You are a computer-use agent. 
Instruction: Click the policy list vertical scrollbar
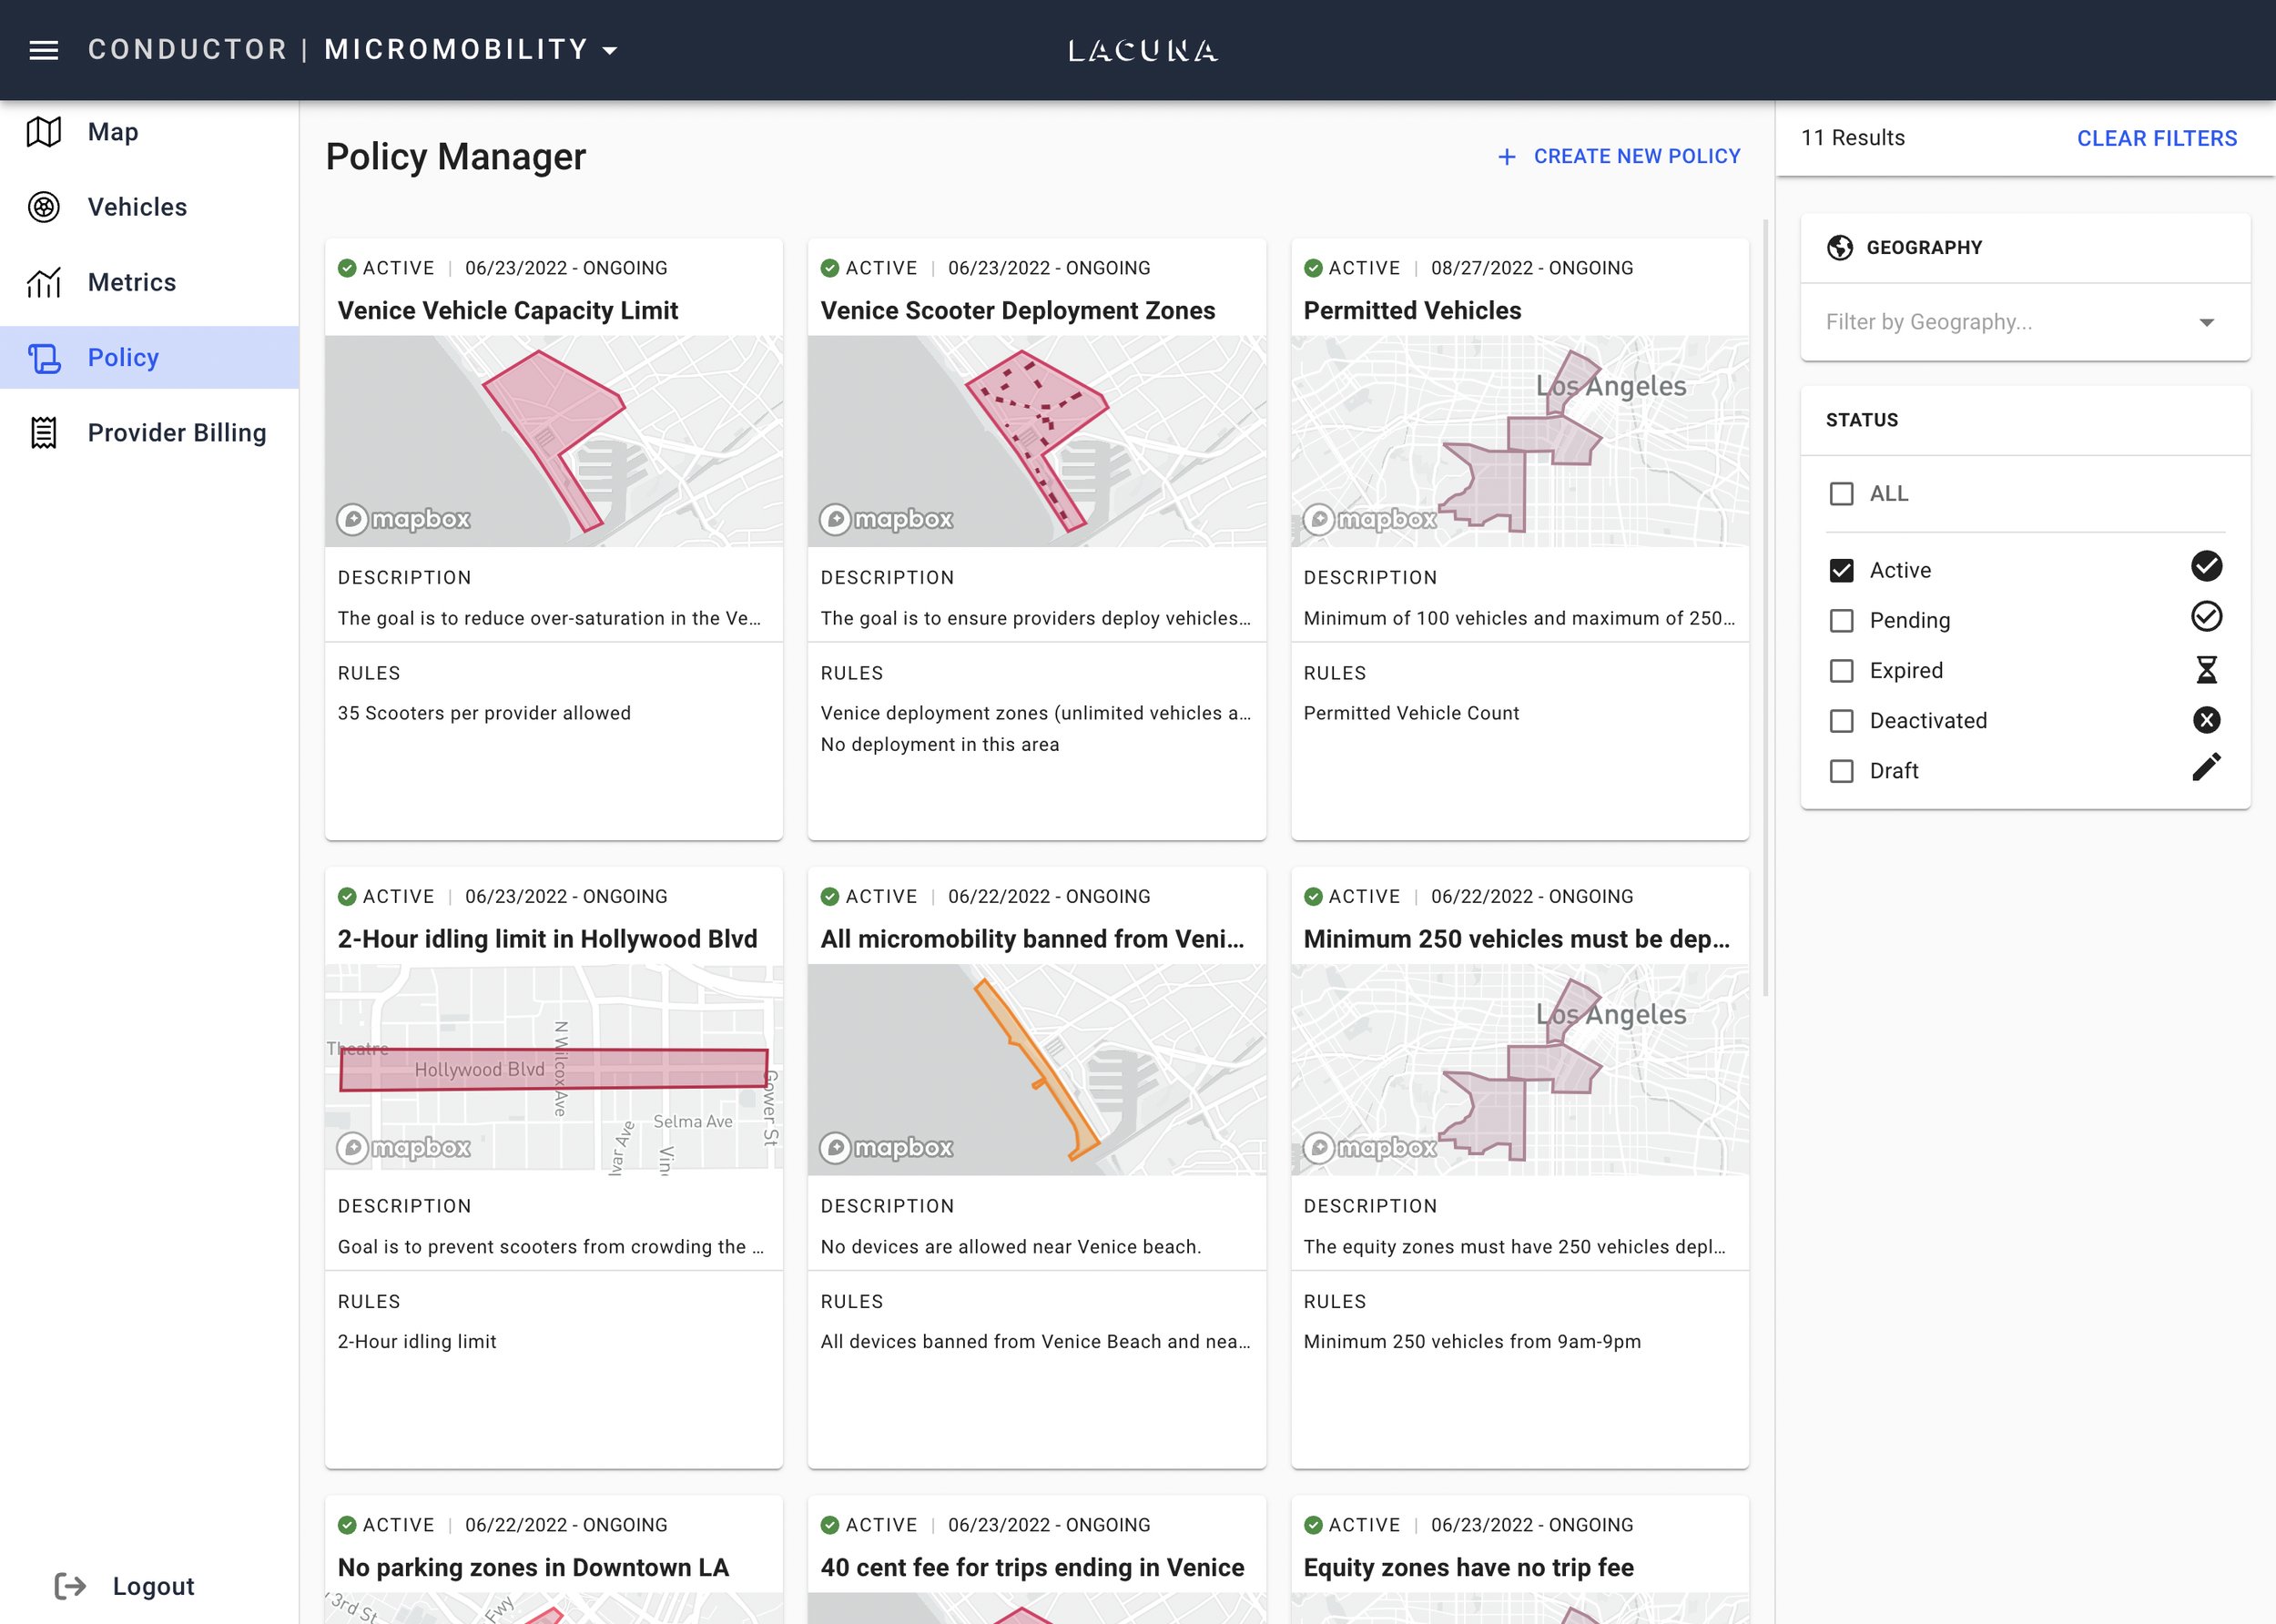coord(1765,608)
